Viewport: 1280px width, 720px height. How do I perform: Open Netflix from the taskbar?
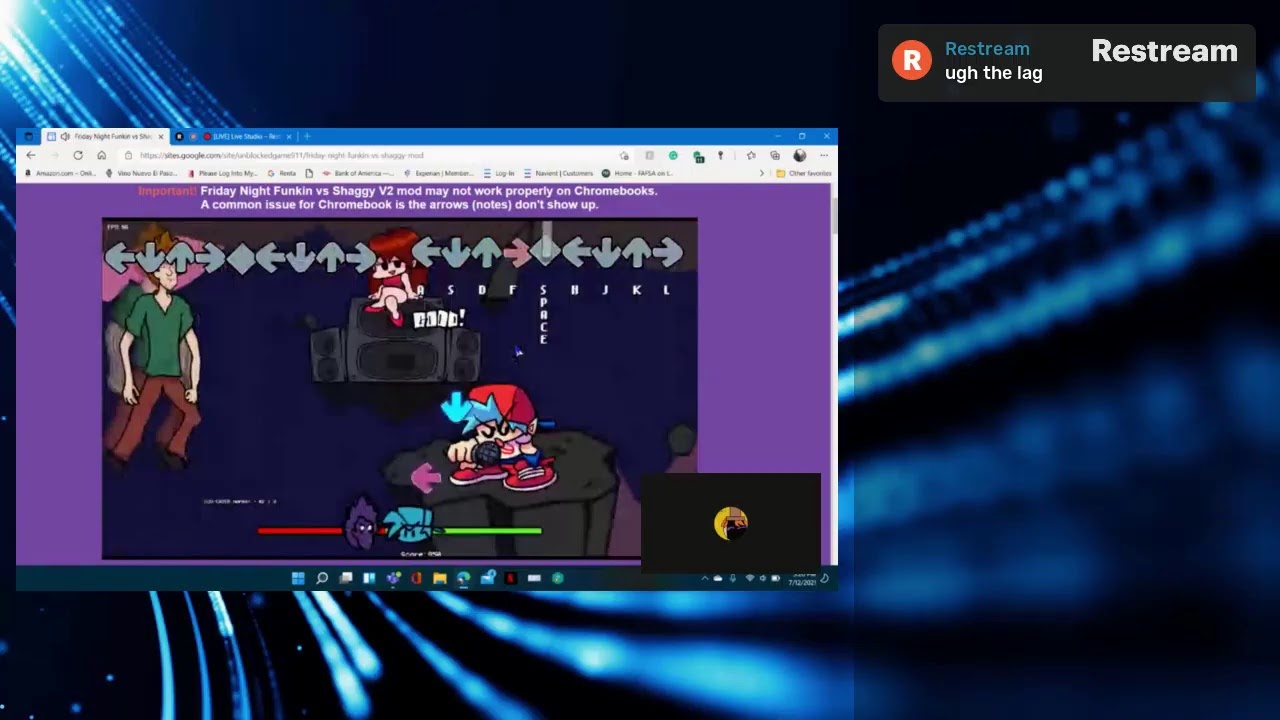click(x=511, y=578)
